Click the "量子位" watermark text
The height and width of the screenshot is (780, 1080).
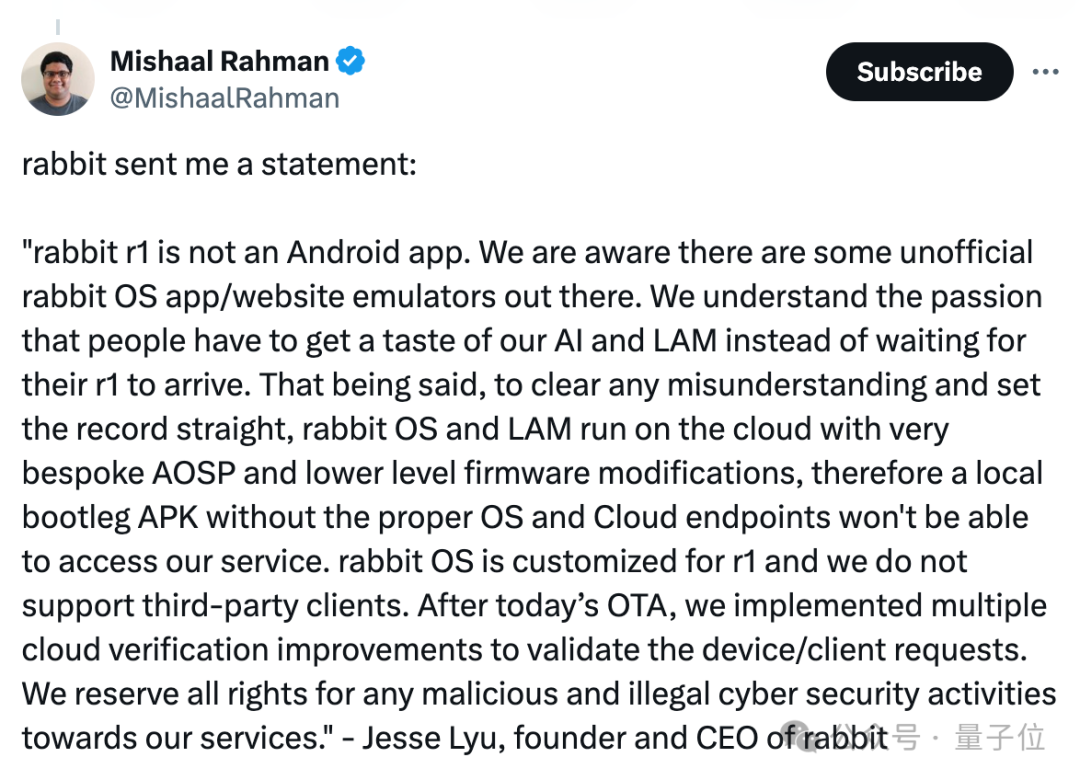tap(1000, 738)
